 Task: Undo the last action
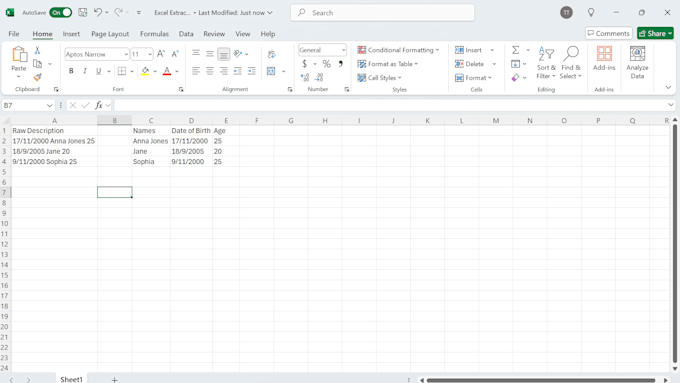tap(98, 13)
